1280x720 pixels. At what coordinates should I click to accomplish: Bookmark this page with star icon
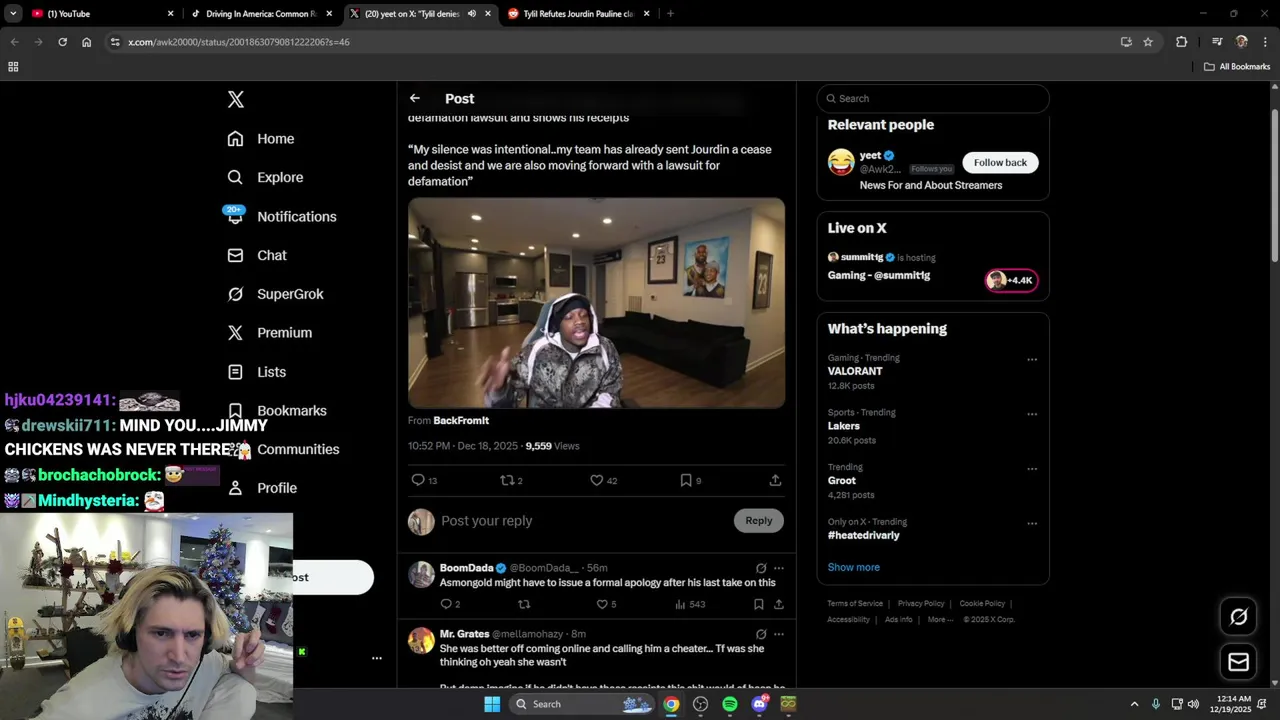click(1148, 42)
